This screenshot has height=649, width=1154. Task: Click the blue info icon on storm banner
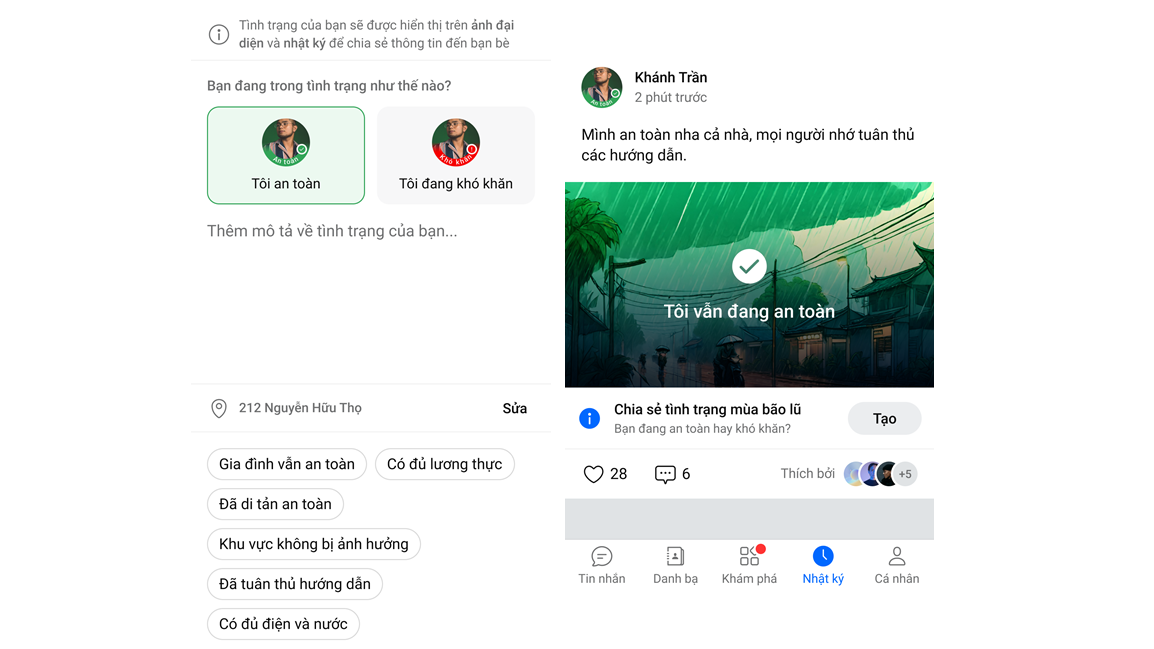point(590,418)
